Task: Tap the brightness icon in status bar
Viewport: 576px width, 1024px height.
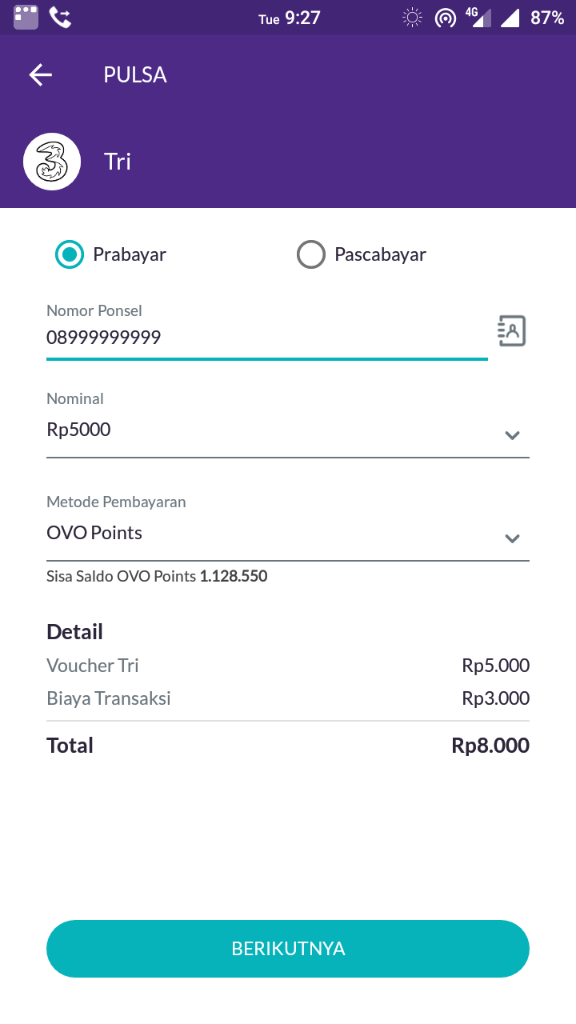Action: (x=411, y=16)
